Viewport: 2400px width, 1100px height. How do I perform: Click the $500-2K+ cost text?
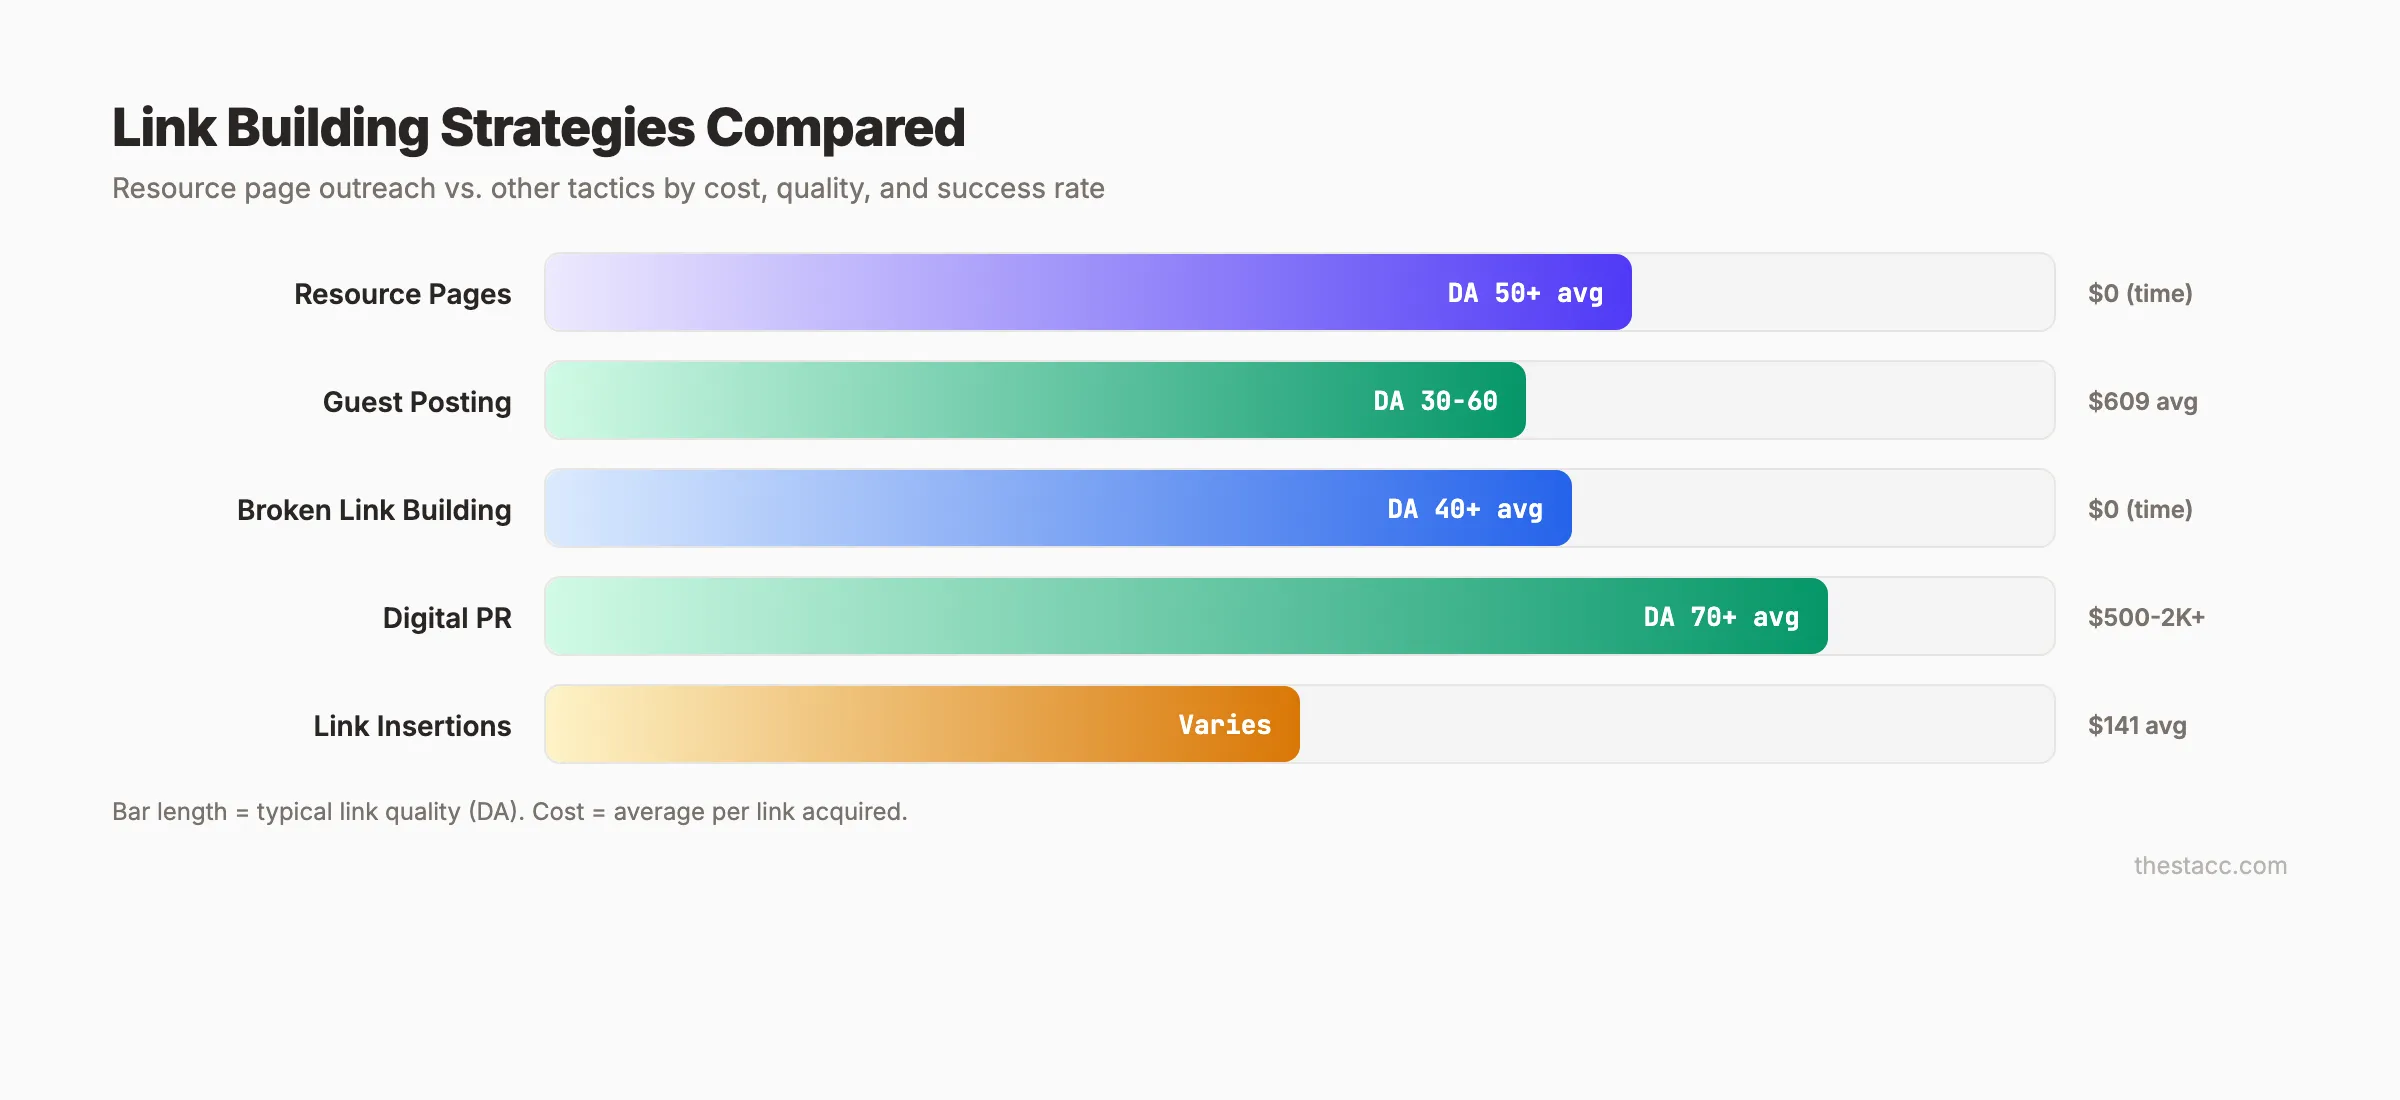click(x=2146, y=618)
